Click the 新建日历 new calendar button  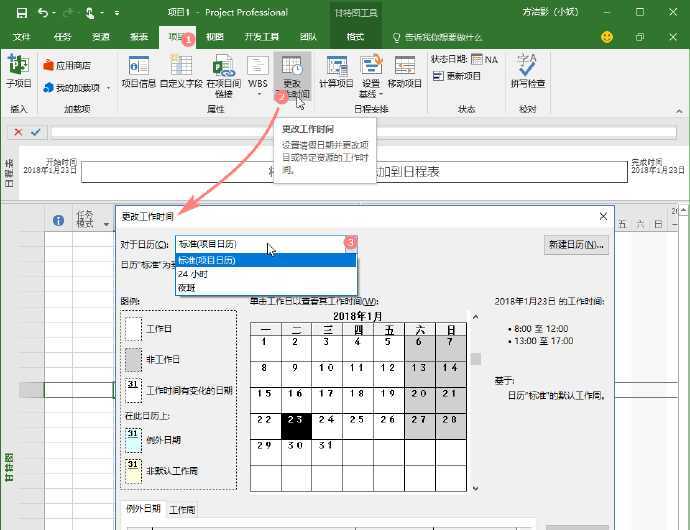coord(576,245)
